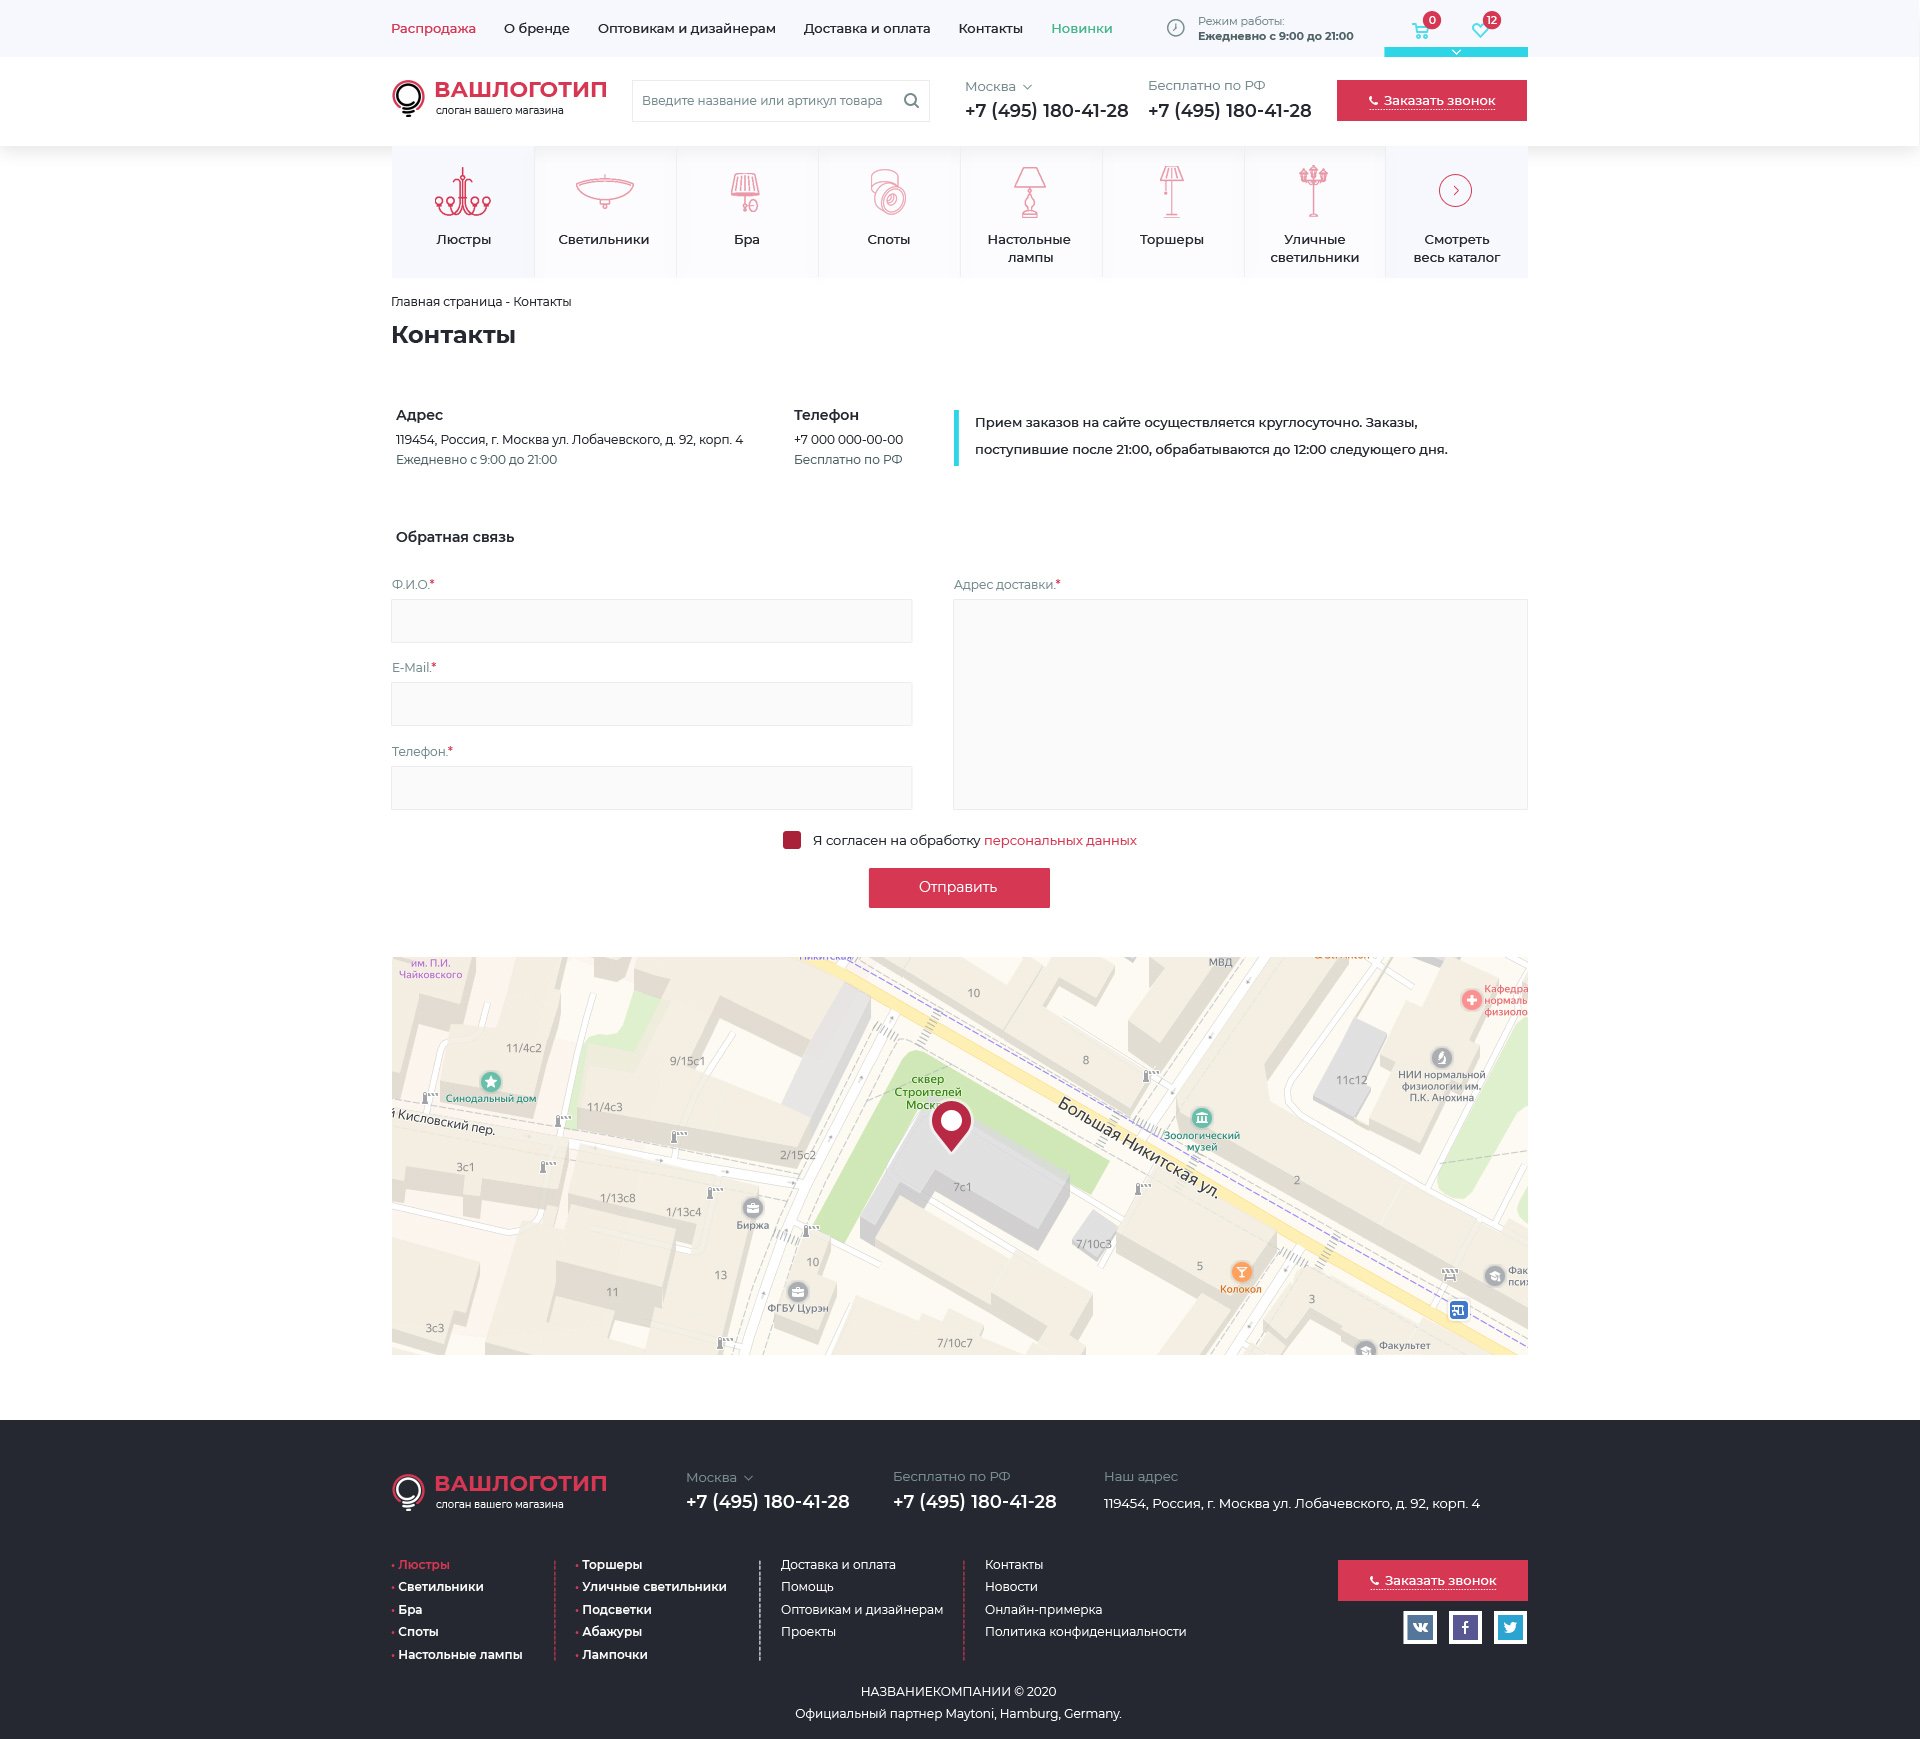Open the Facebook icon in footer

click(x=1465, y=1627)
